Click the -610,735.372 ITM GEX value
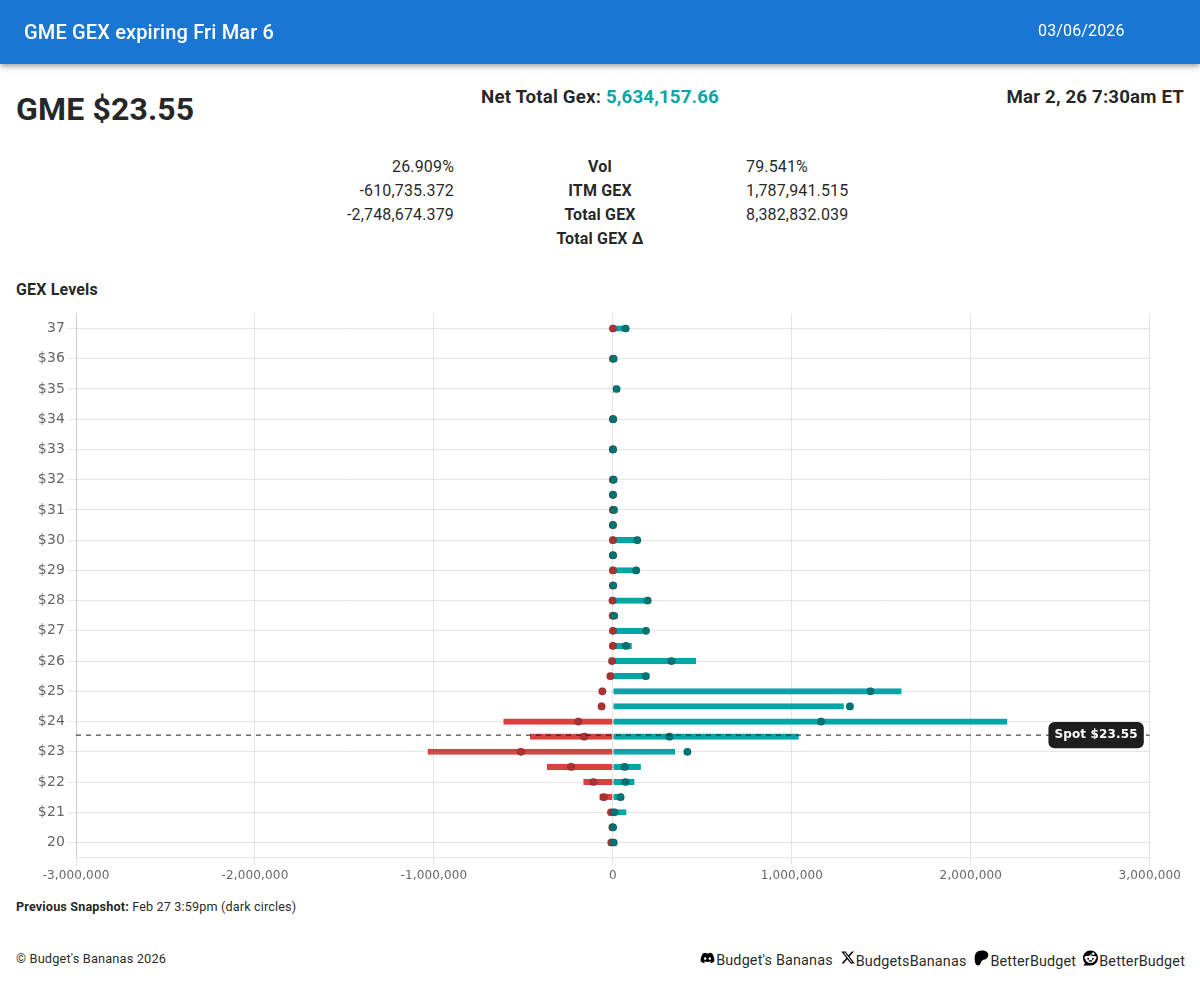This screenshot has width=1200, height=986. point(406,190)
